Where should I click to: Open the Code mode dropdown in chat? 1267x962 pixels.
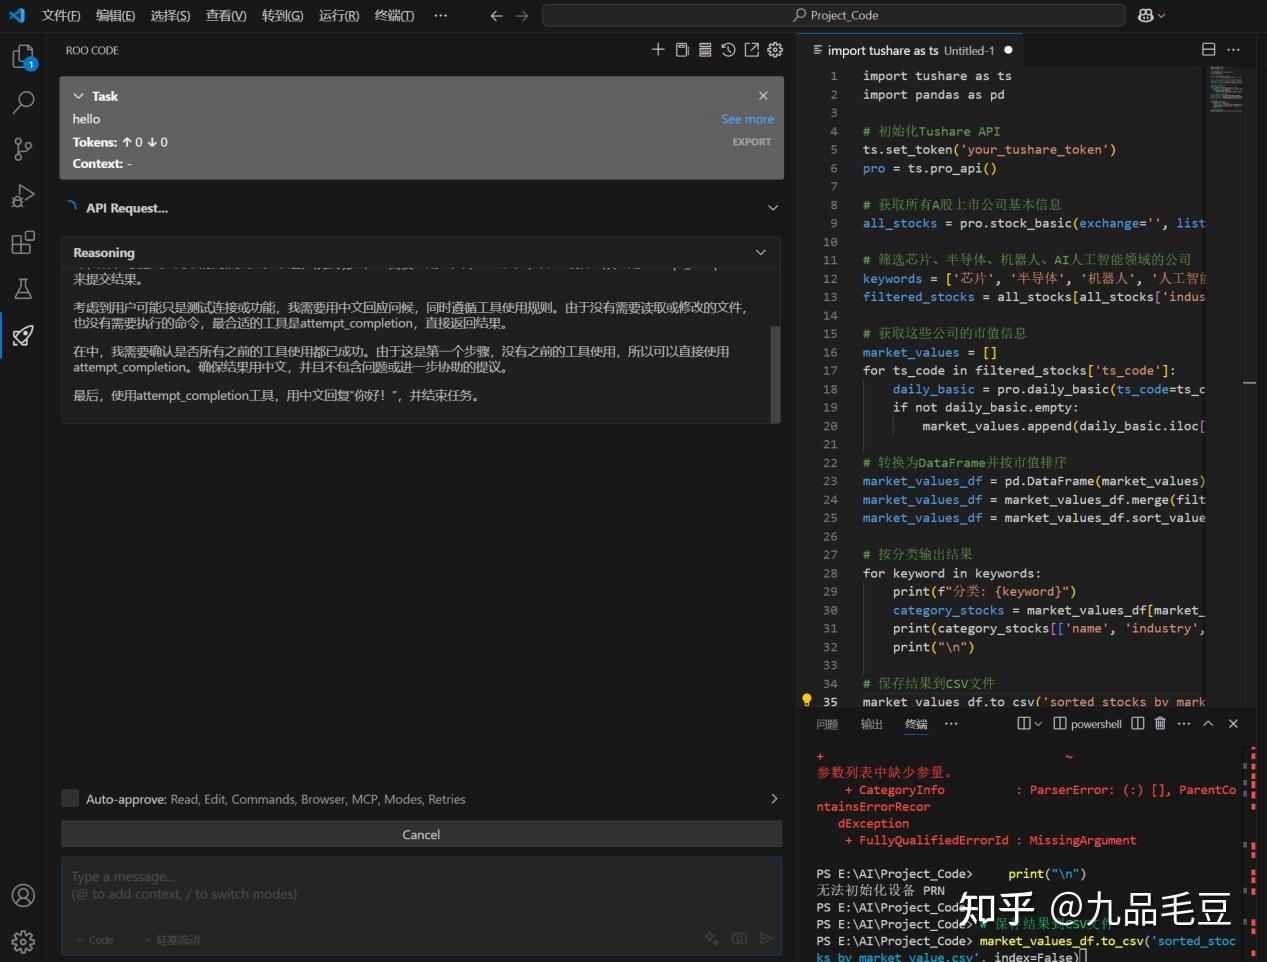coord(96,940)
